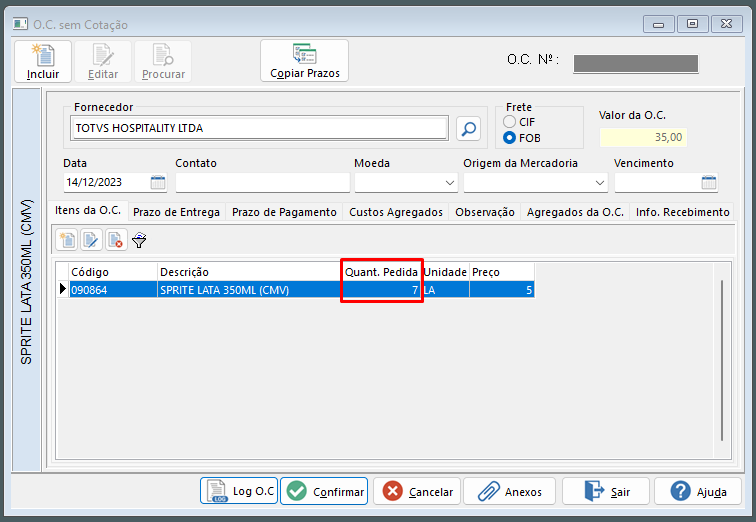The width and height of the screenshot is (756, 522).
Task: Click the row selector arrow for 090864
Action: (x=63, y=289)
